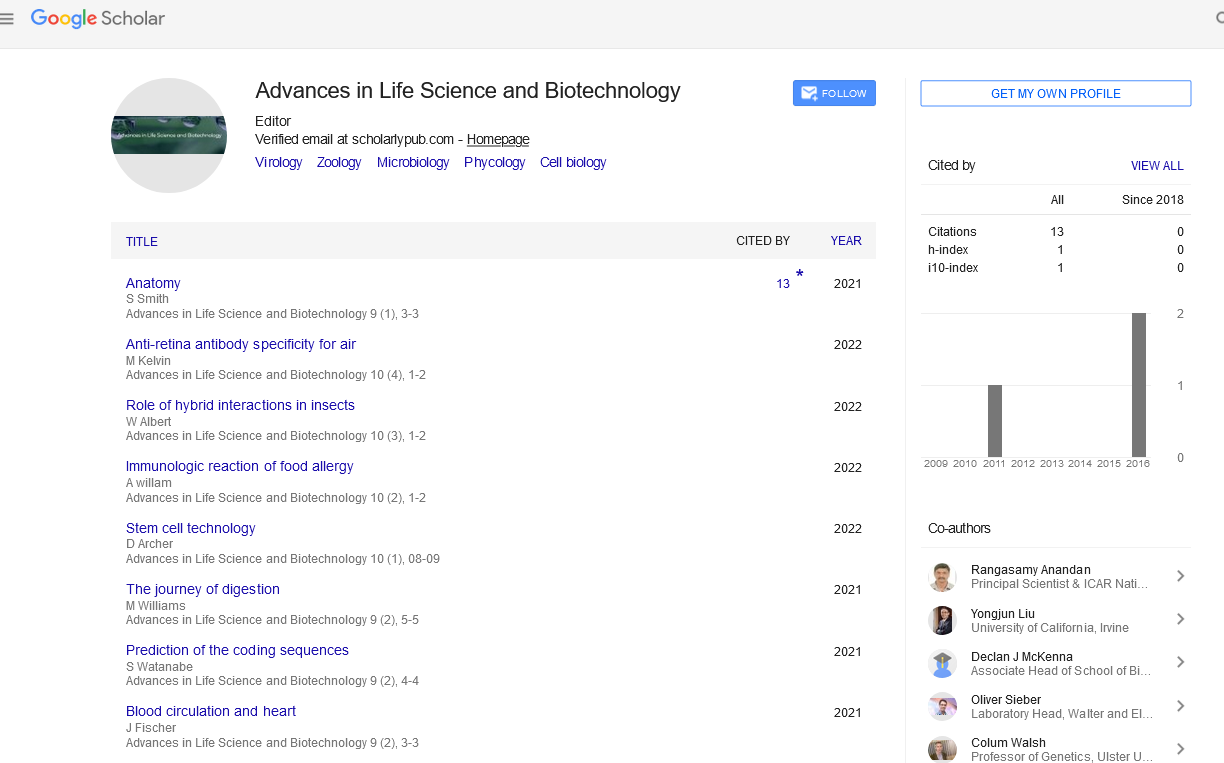Open the 13 citations count link
This screenshot has height=763, width=1224.
(783, 284)
